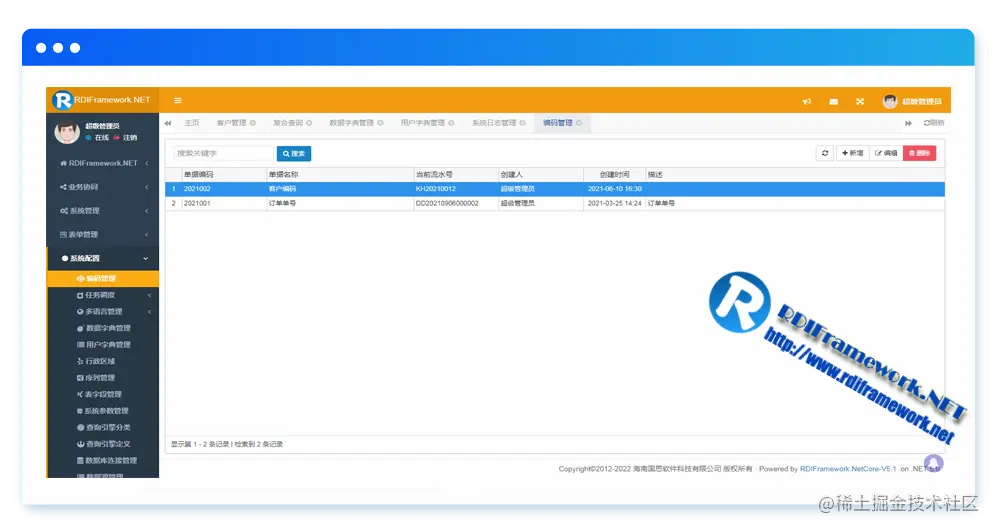
Task: Click the red 删除 button
Action: pos(919,153)
